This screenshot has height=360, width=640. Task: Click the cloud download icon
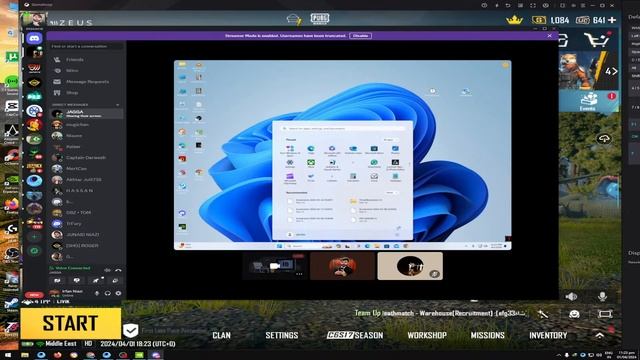coord(604,139)
